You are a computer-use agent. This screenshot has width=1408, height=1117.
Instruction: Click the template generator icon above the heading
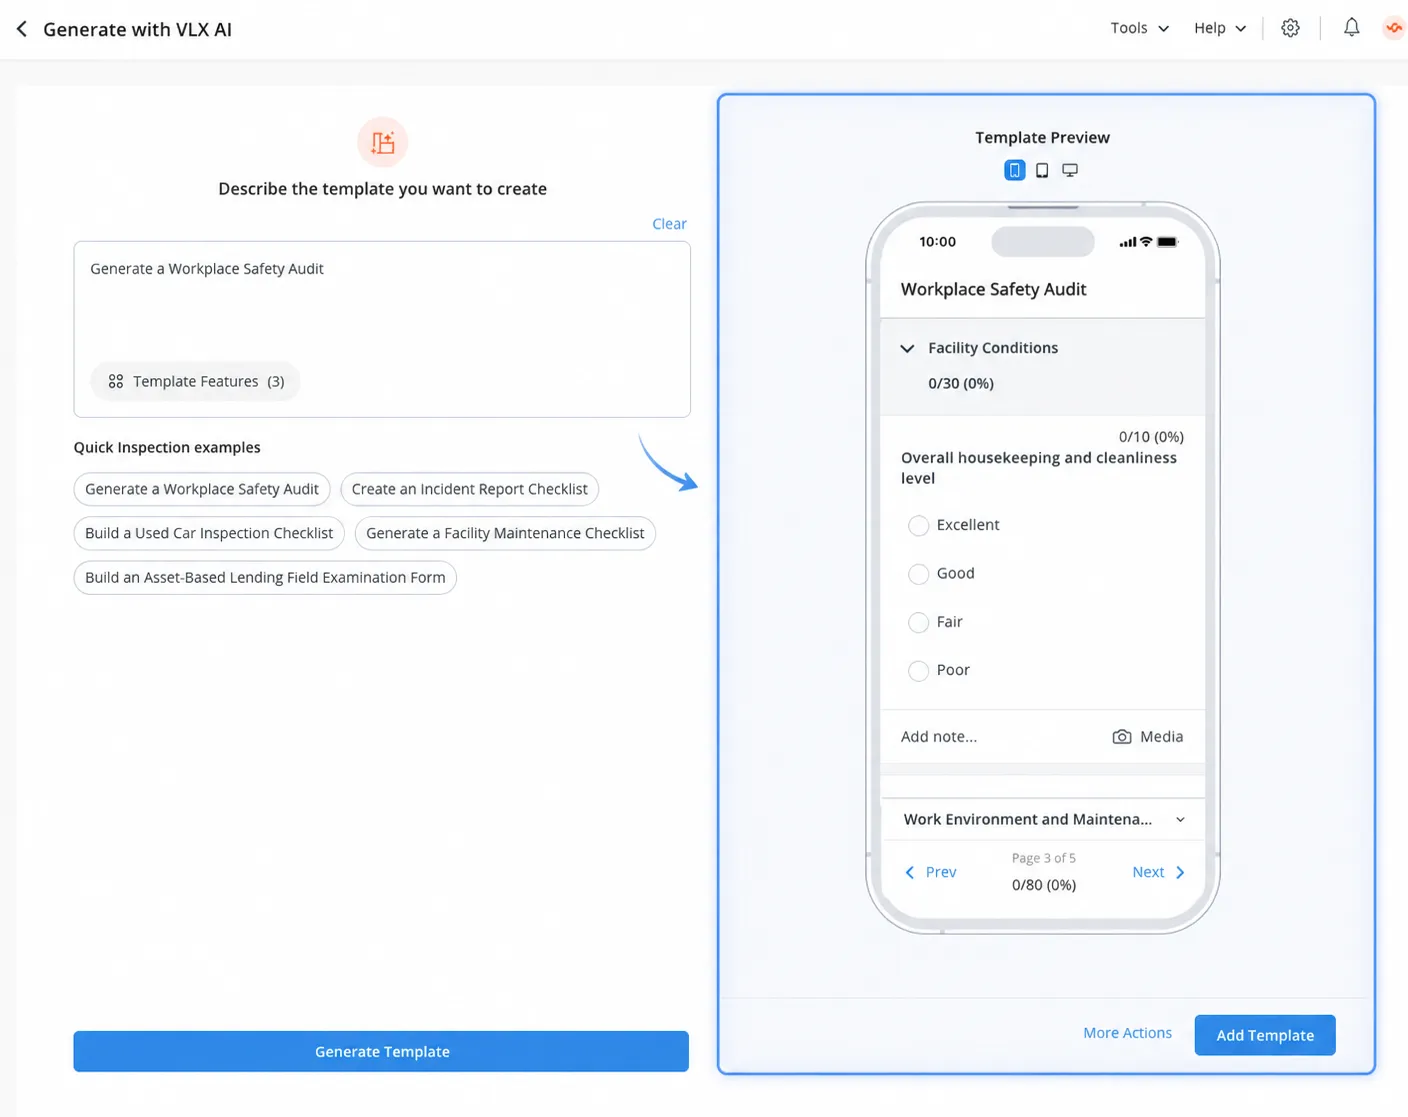tap(382, 142)
